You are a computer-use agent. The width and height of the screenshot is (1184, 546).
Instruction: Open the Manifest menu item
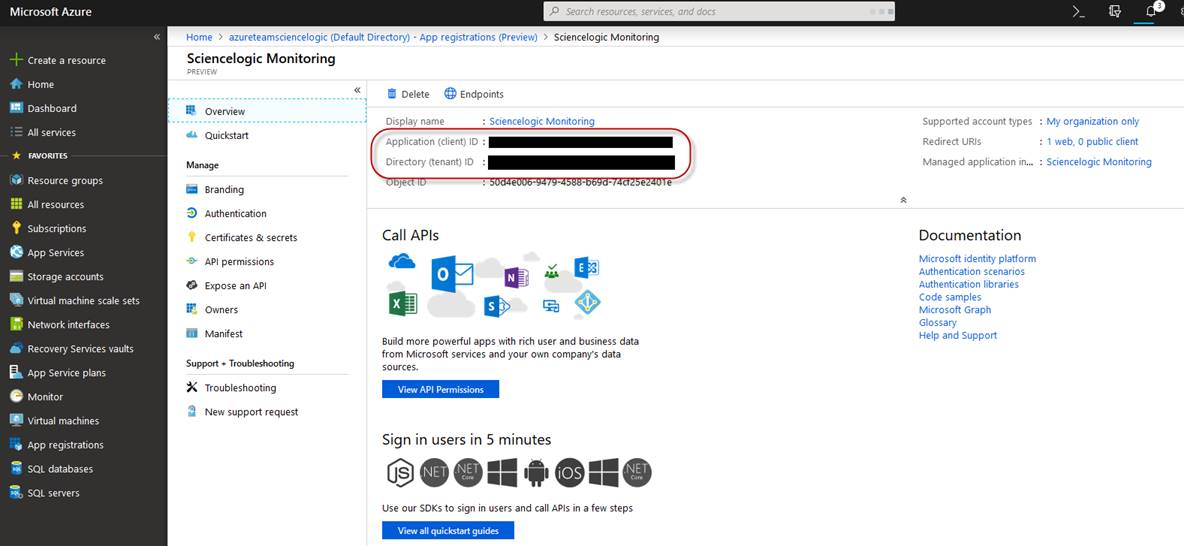223,333
